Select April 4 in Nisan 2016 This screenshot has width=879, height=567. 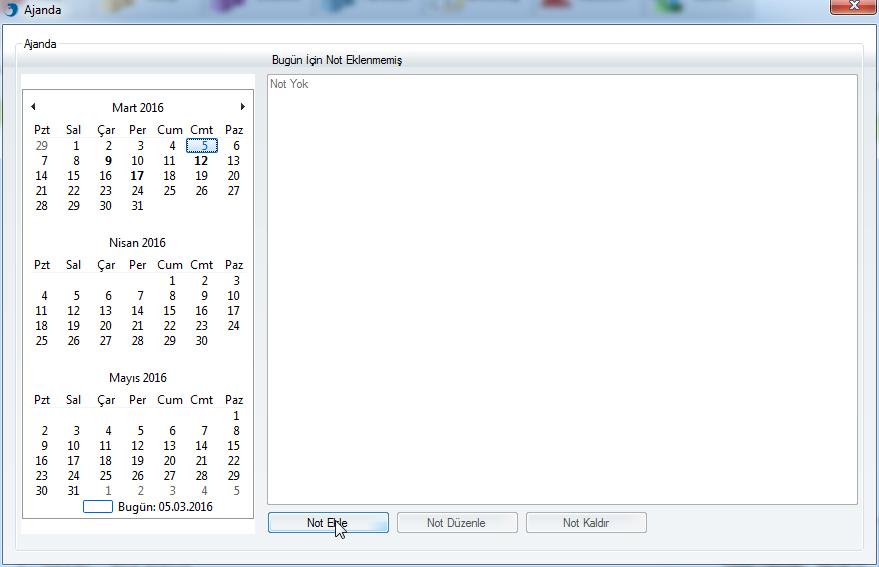click(44, 296)
